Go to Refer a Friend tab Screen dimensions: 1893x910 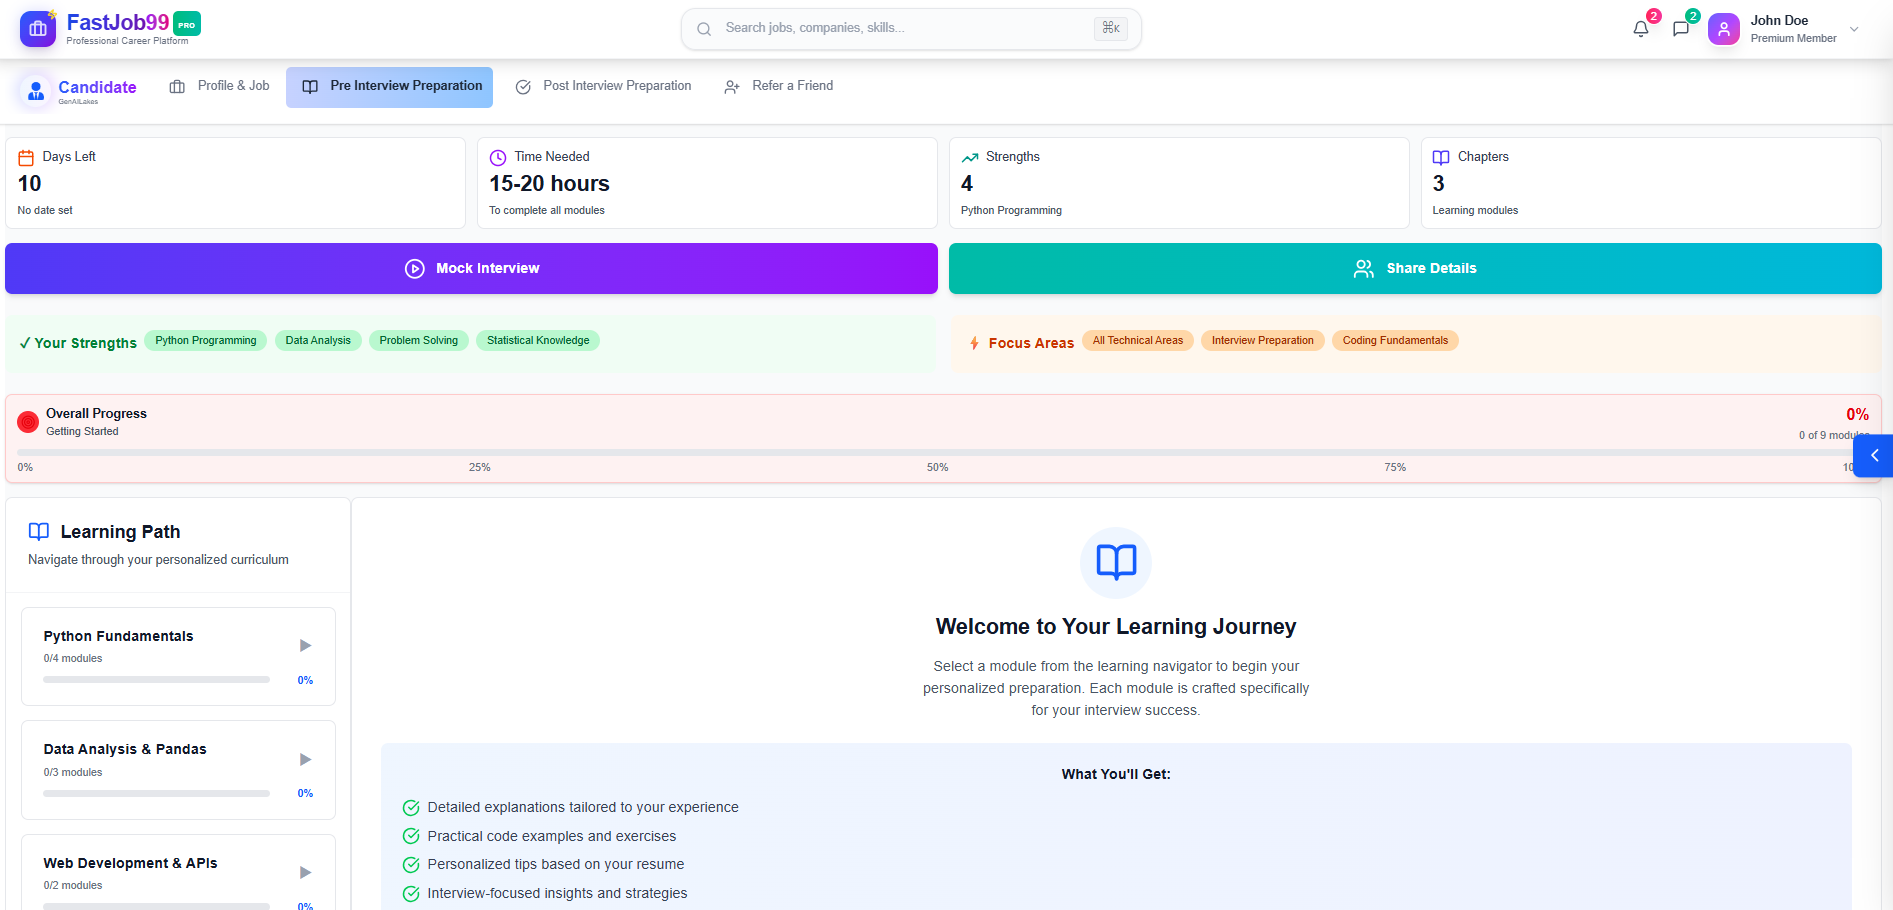click(779, 87)
